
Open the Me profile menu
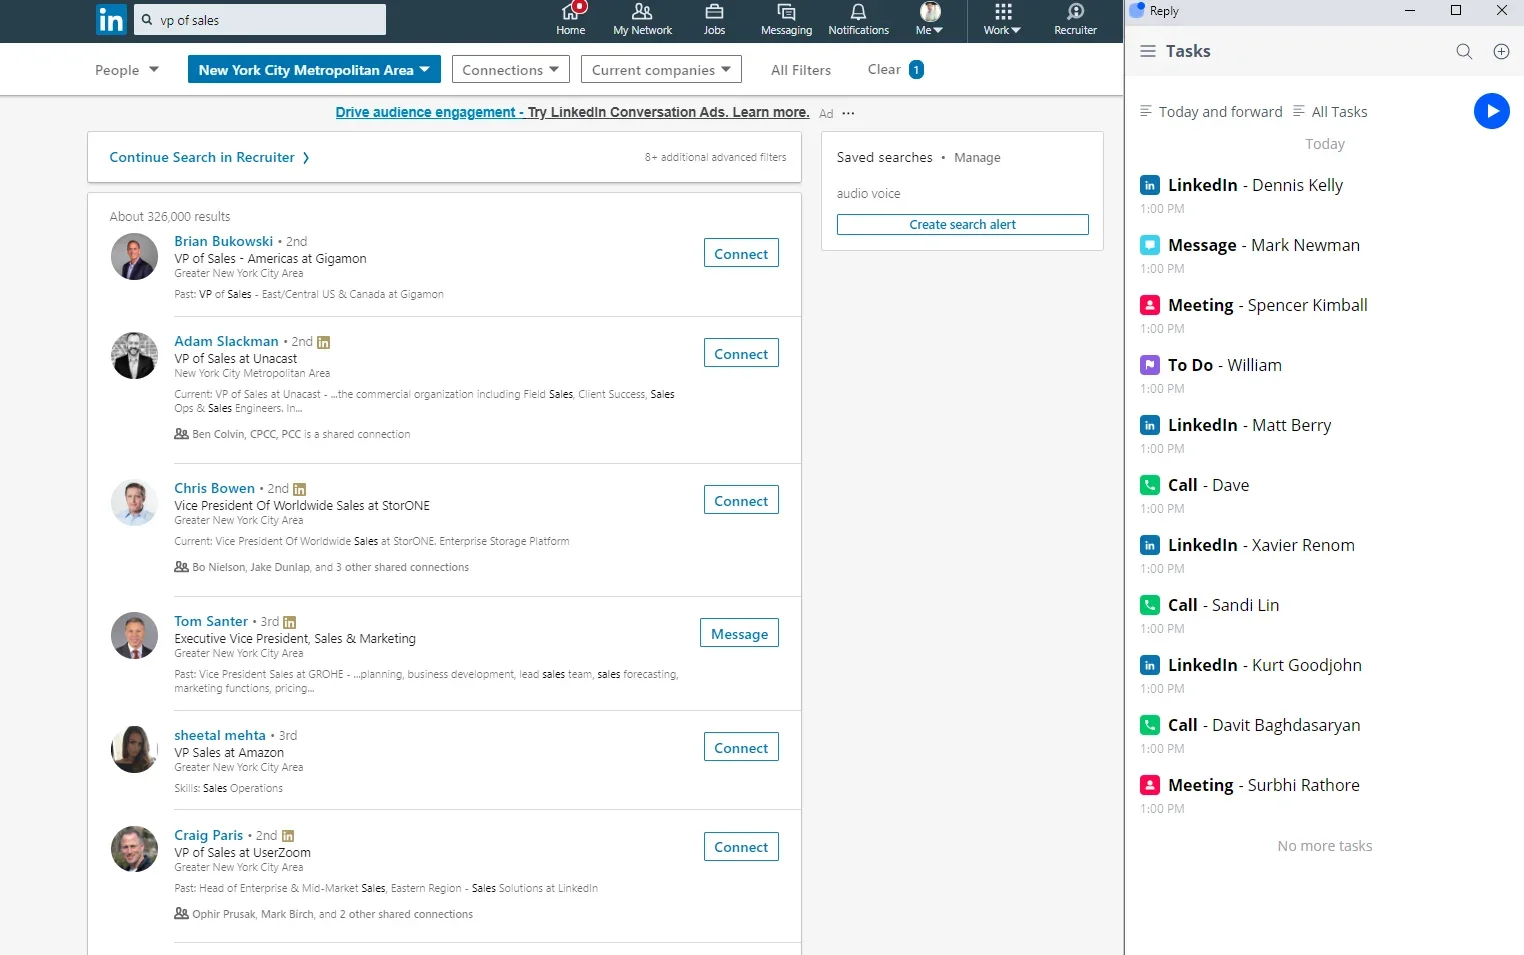930,19
